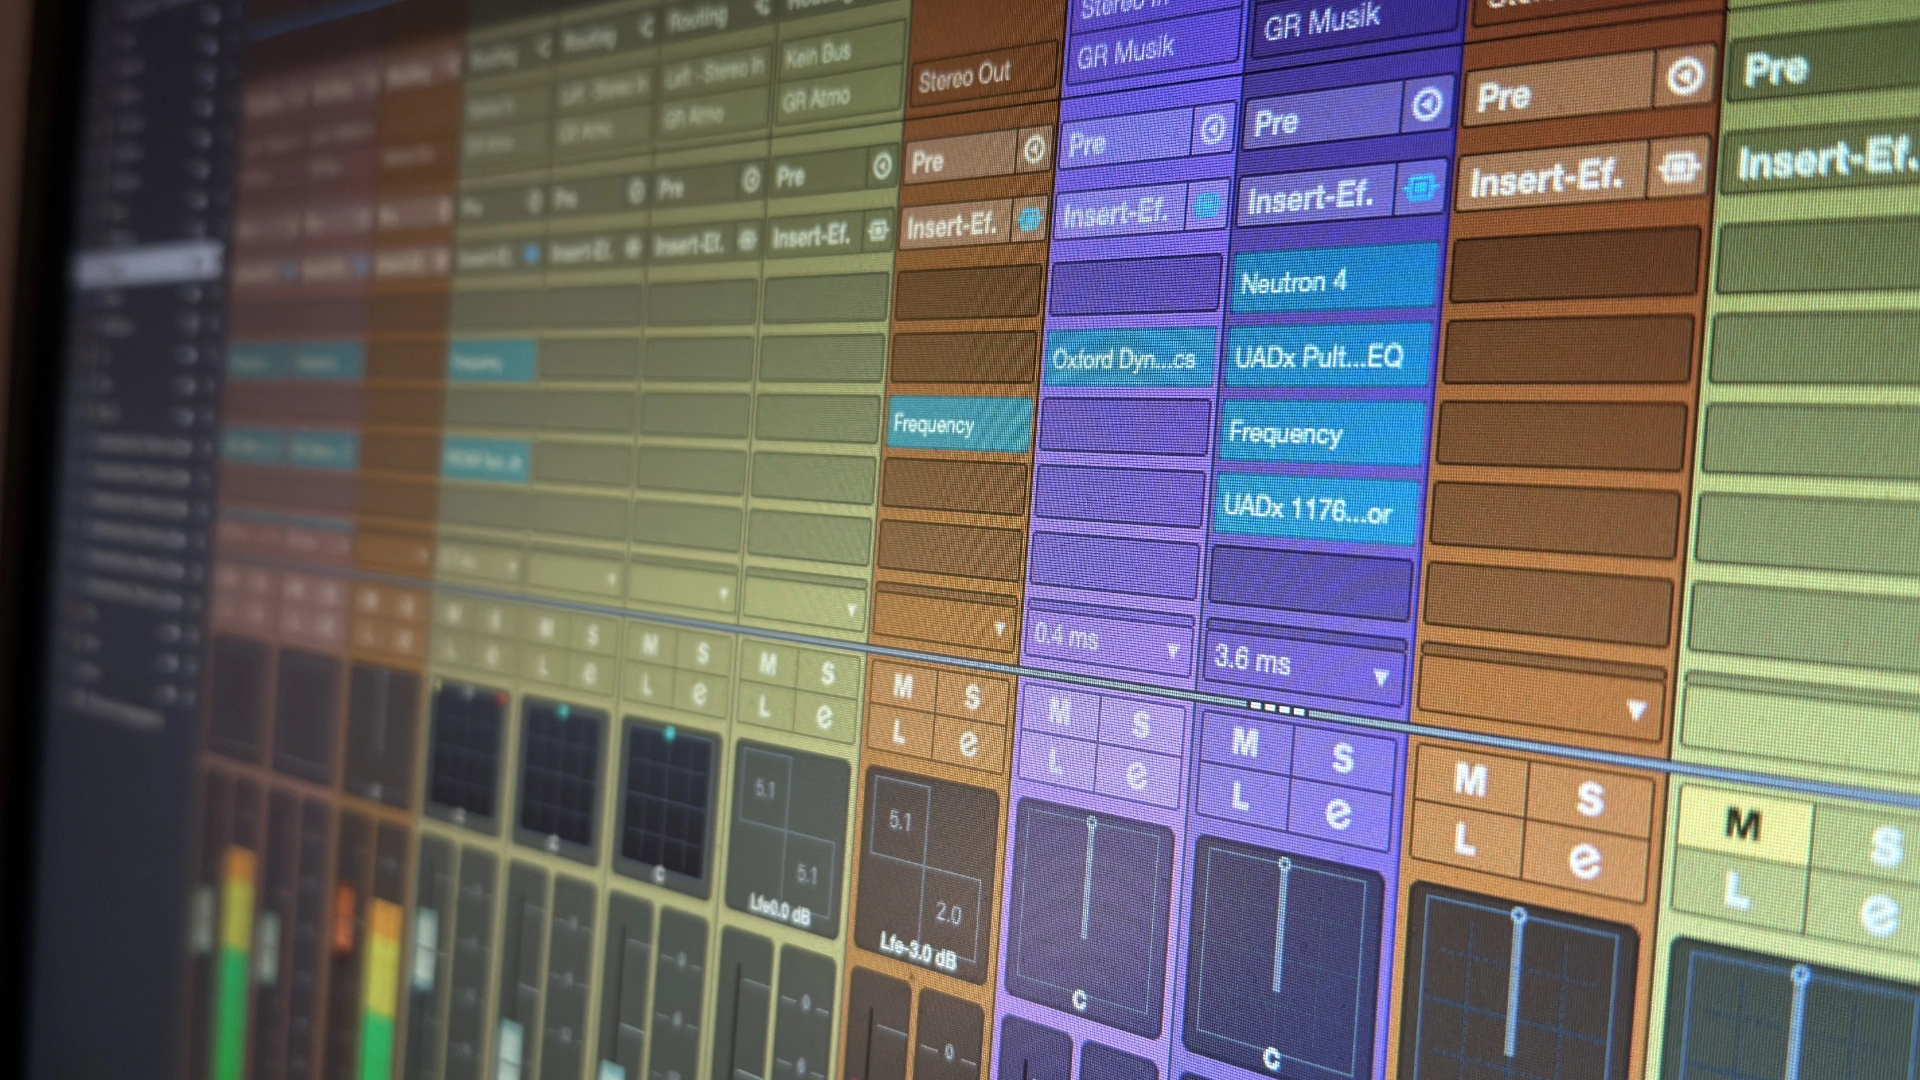Enable Listen on the 3.6 ms channel
The width and height of the screenshot is (1920, 1080).
coord(1240,798)
